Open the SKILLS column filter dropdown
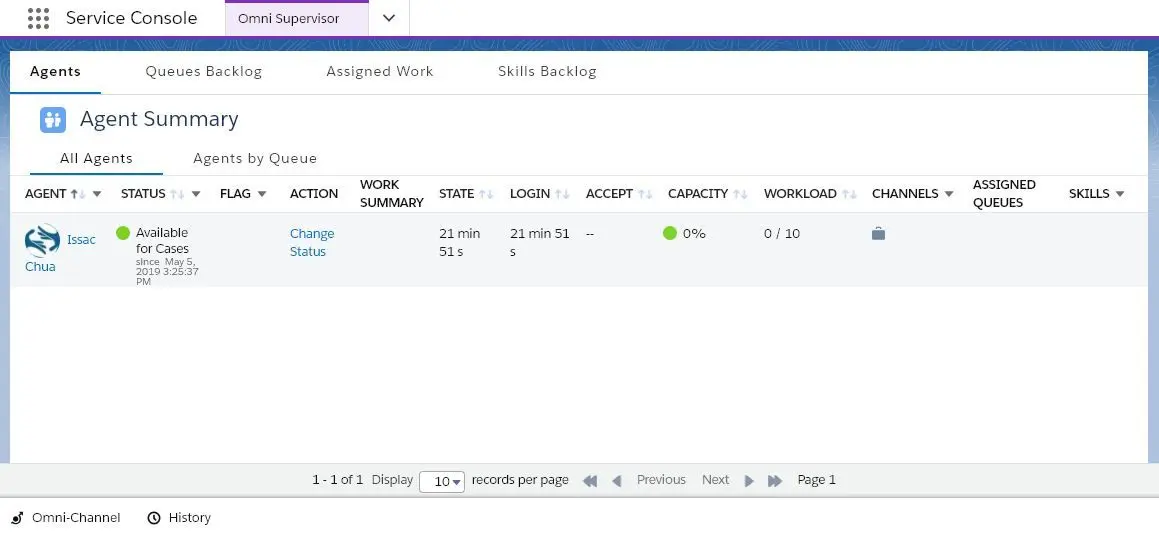Viewport: 1159px width, 535px height. [x=1120, y=194]
